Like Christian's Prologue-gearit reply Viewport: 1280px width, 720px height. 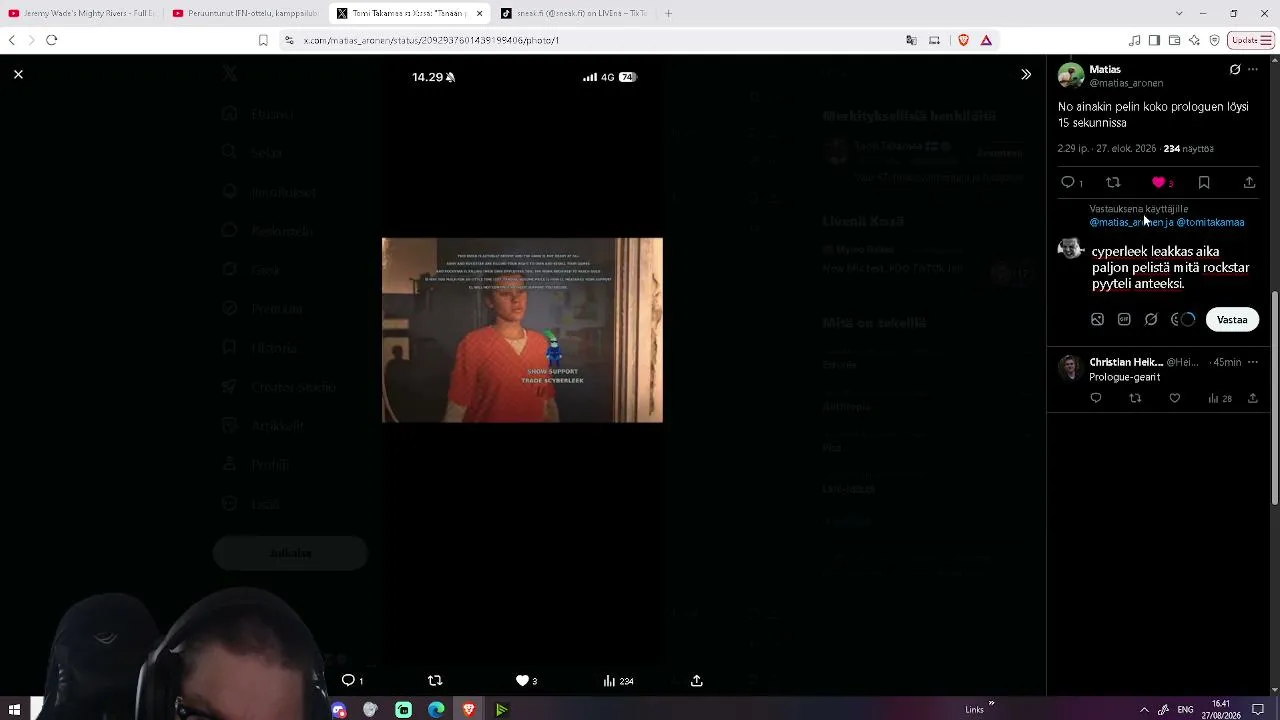coord(1175,398)
